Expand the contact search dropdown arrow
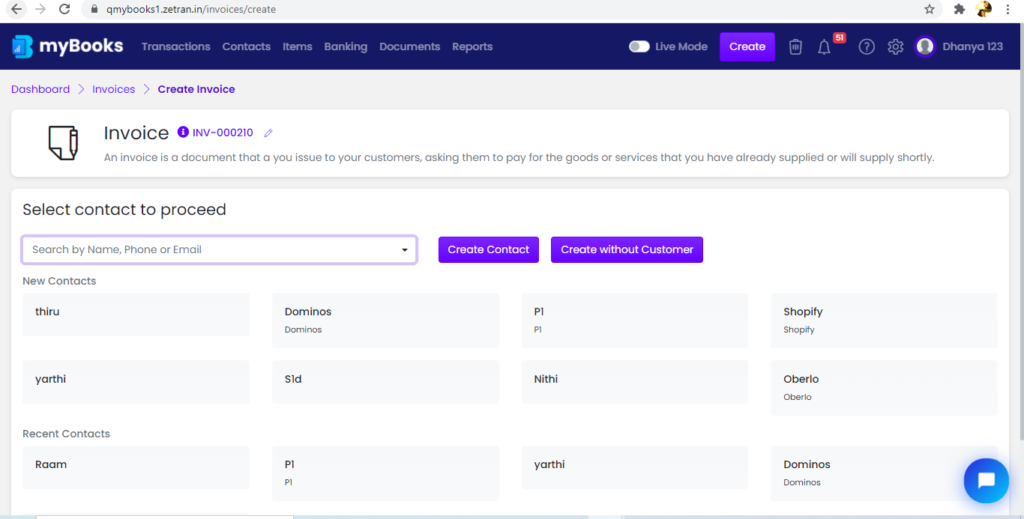Screen dimensions: 1024x519 coord(404,250)
